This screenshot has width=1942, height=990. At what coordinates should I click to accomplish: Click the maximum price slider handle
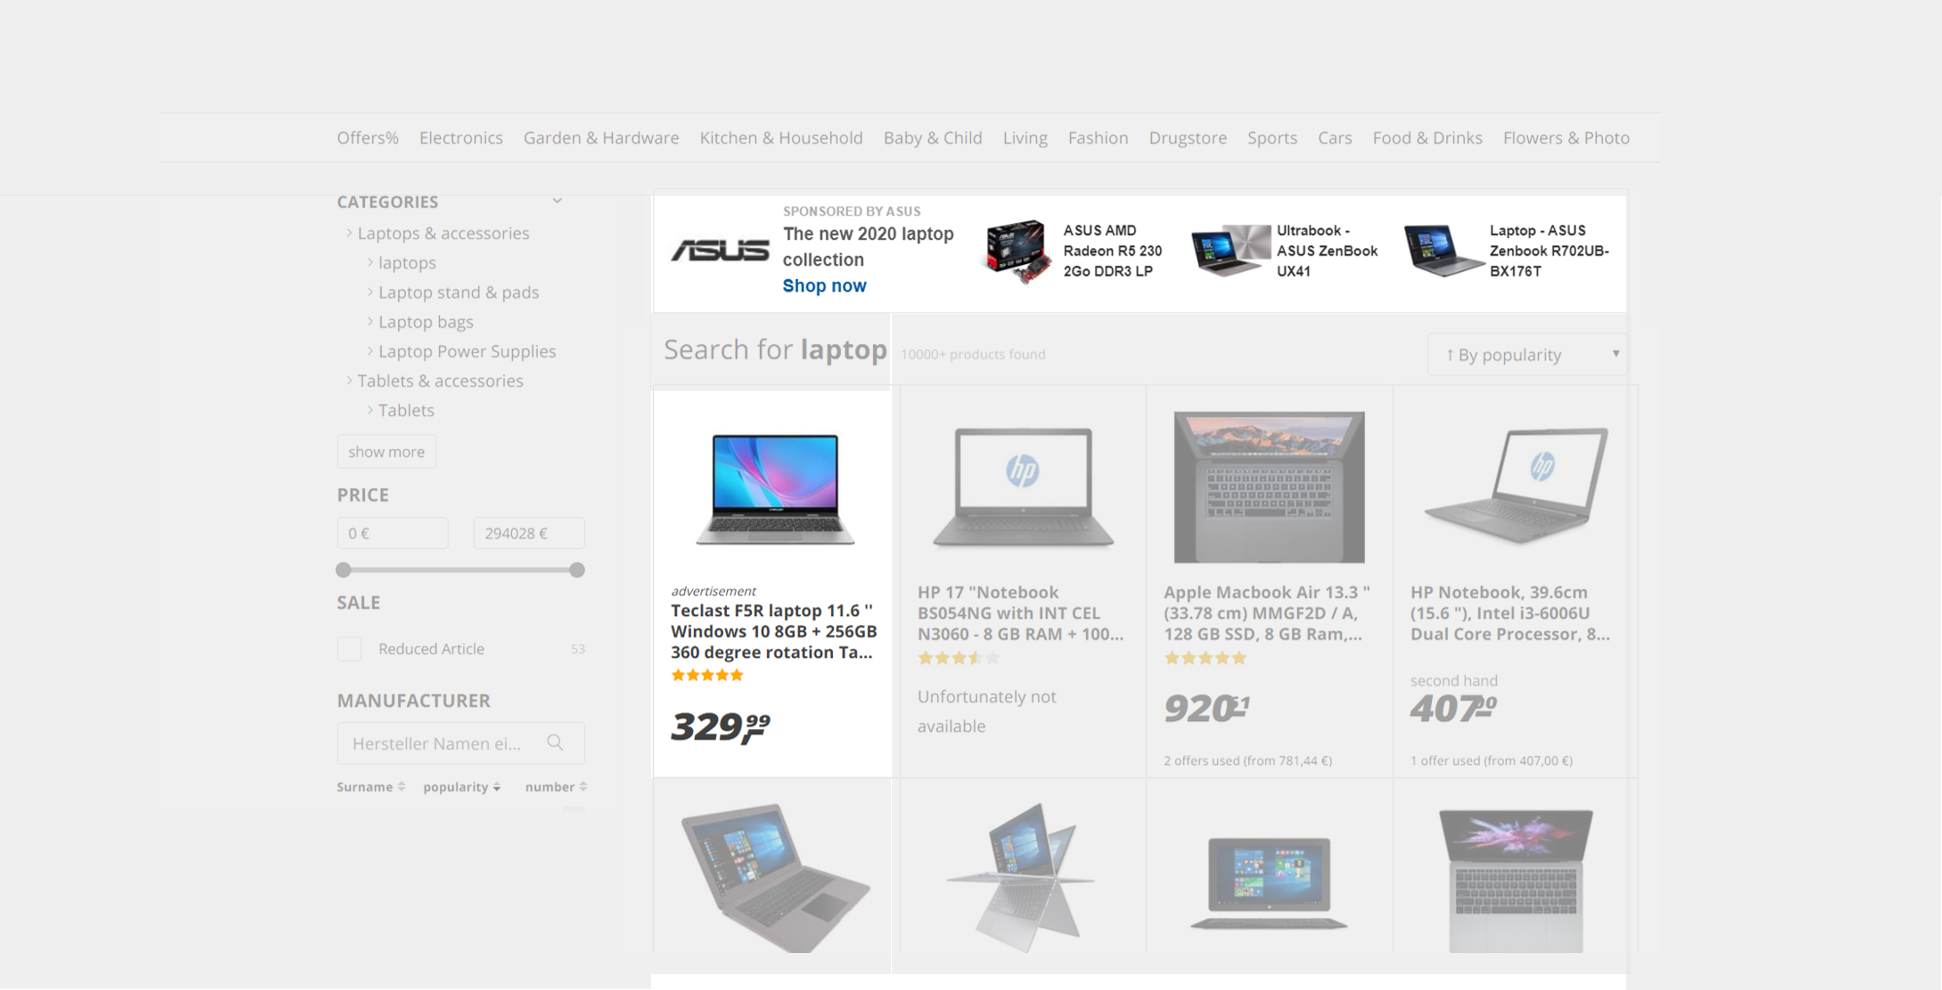(x=577, y=570)
